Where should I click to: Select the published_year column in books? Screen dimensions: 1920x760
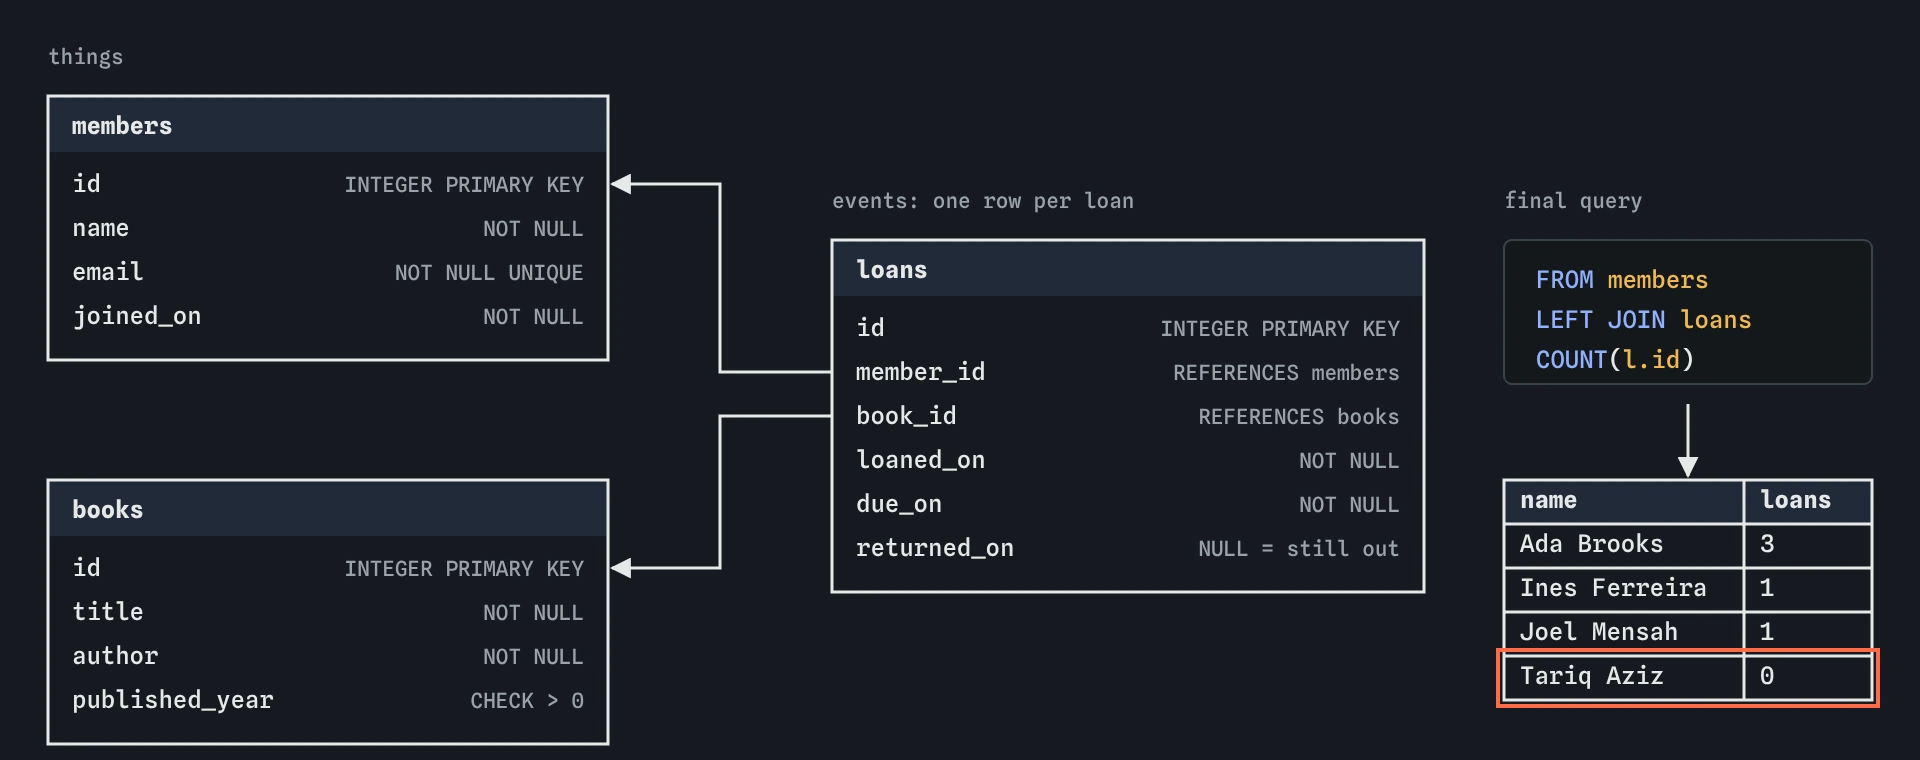click(x=328, y=700)
